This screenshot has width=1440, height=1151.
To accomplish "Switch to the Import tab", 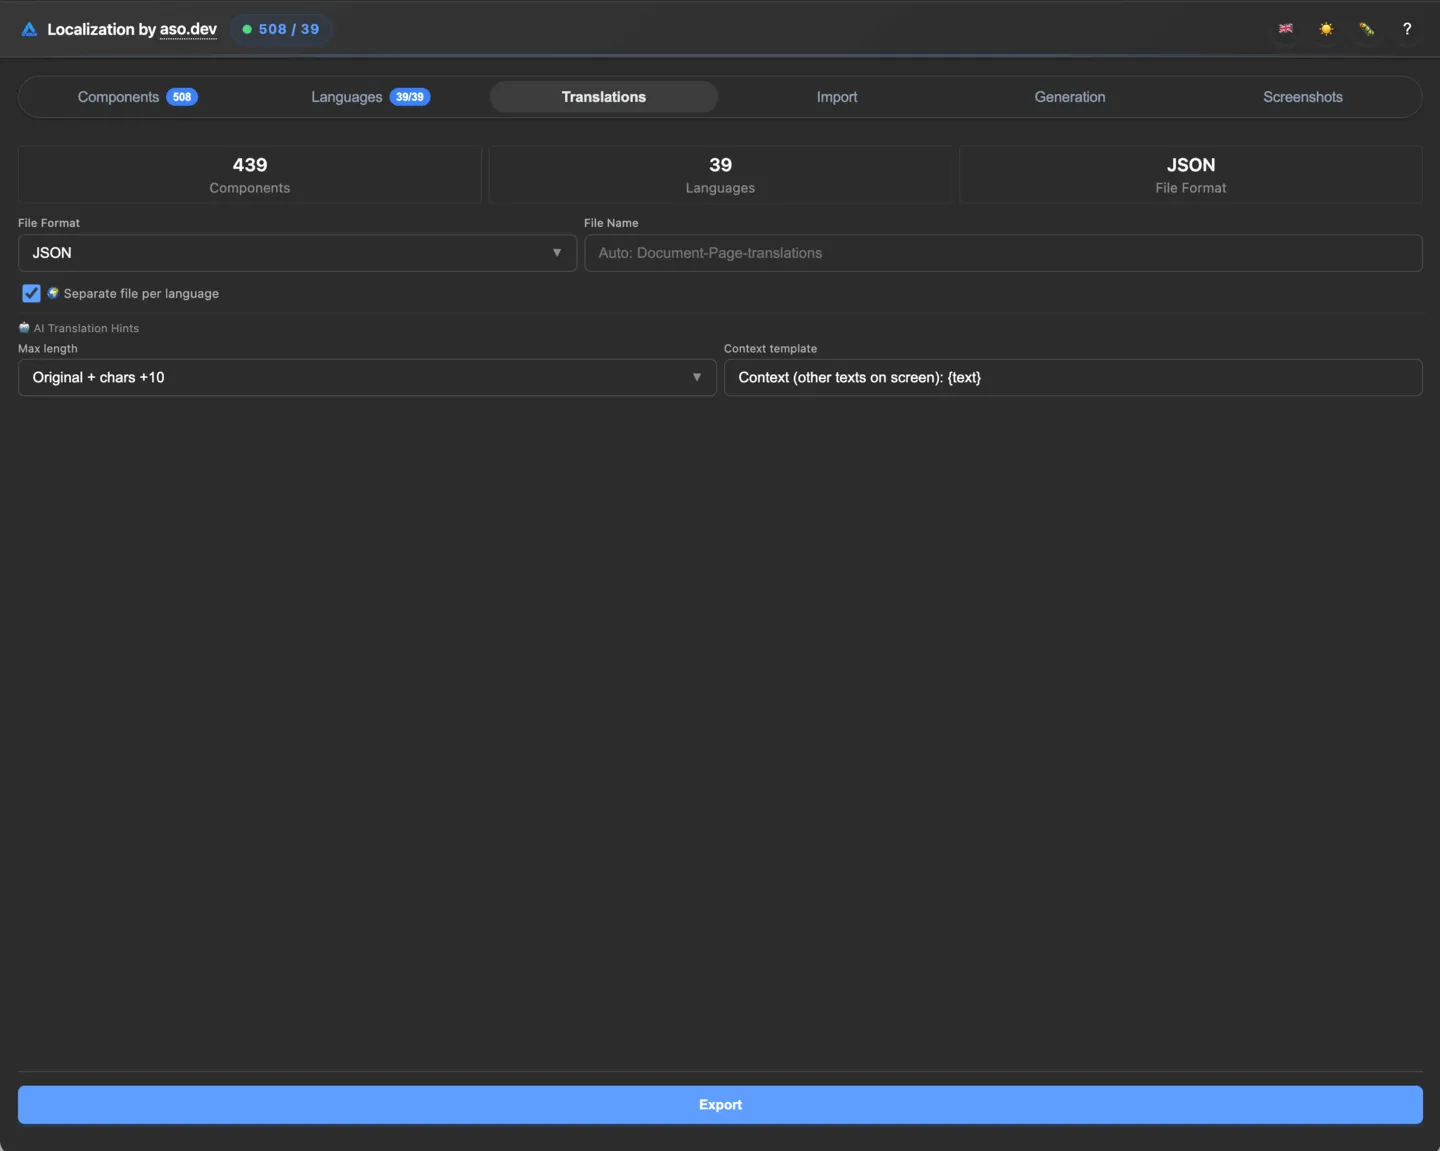I will pyautogui.click(x=837, y=97).
